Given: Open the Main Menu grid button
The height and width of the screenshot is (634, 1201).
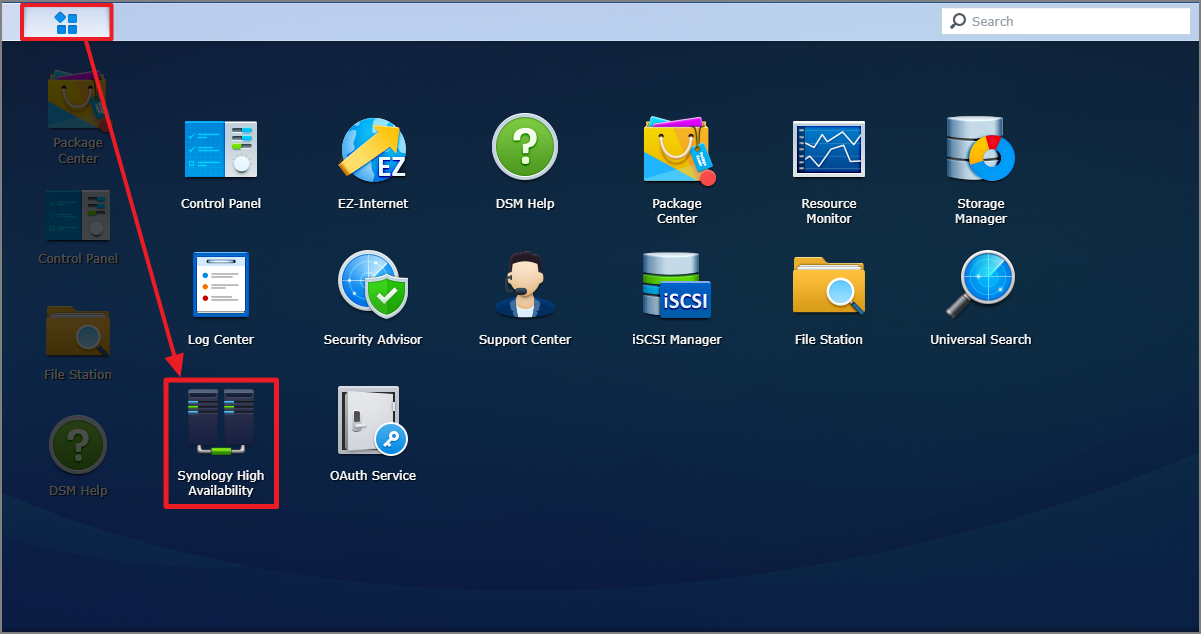Looking at the screenshot, I should (x=66, y=22).
